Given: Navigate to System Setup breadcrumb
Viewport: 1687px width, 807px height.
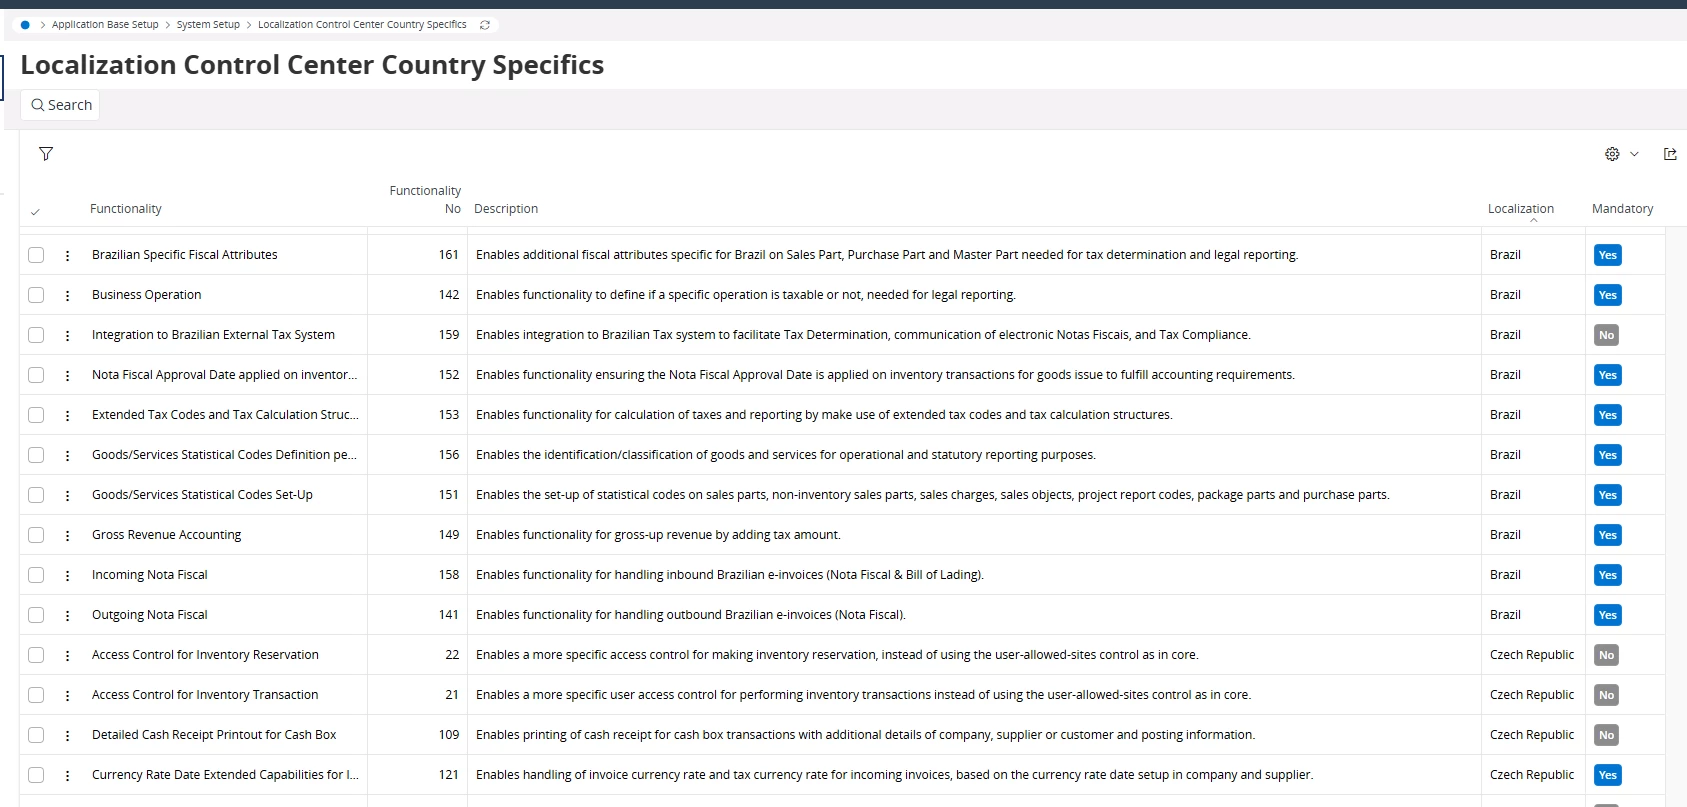Looking at the screenshot, I should click(208, 25).
